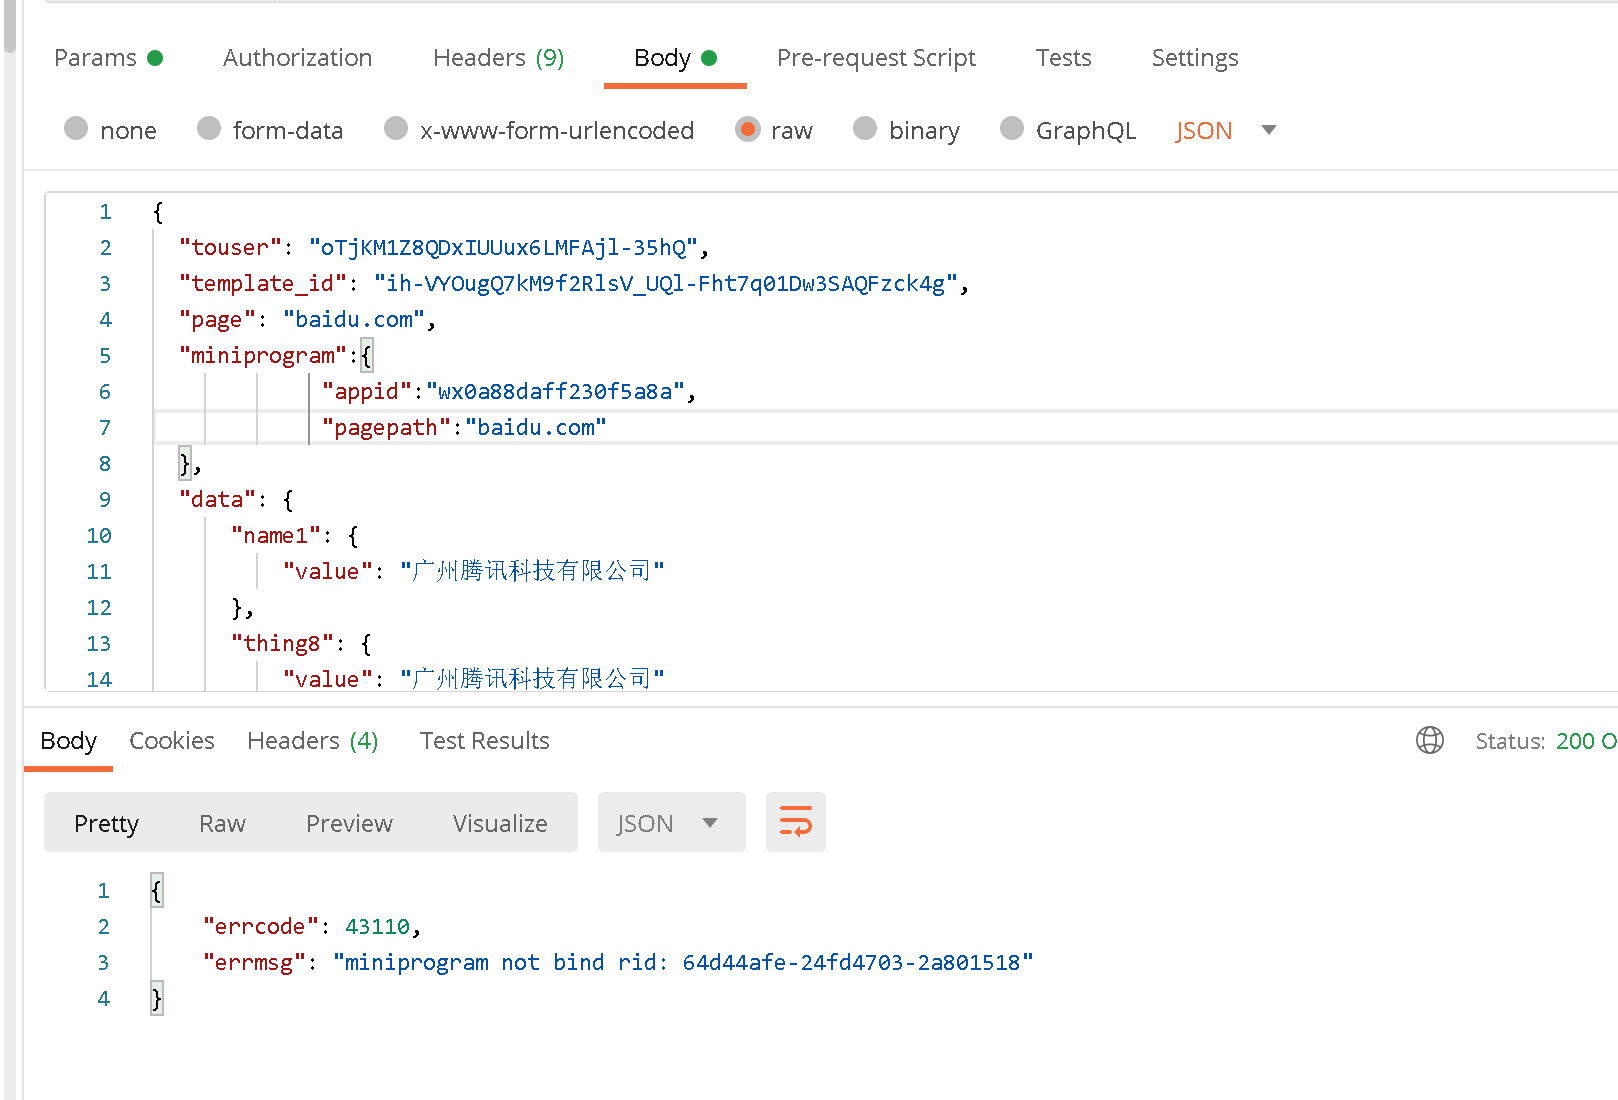Open the request Headers (9) tab

(498, 58)
